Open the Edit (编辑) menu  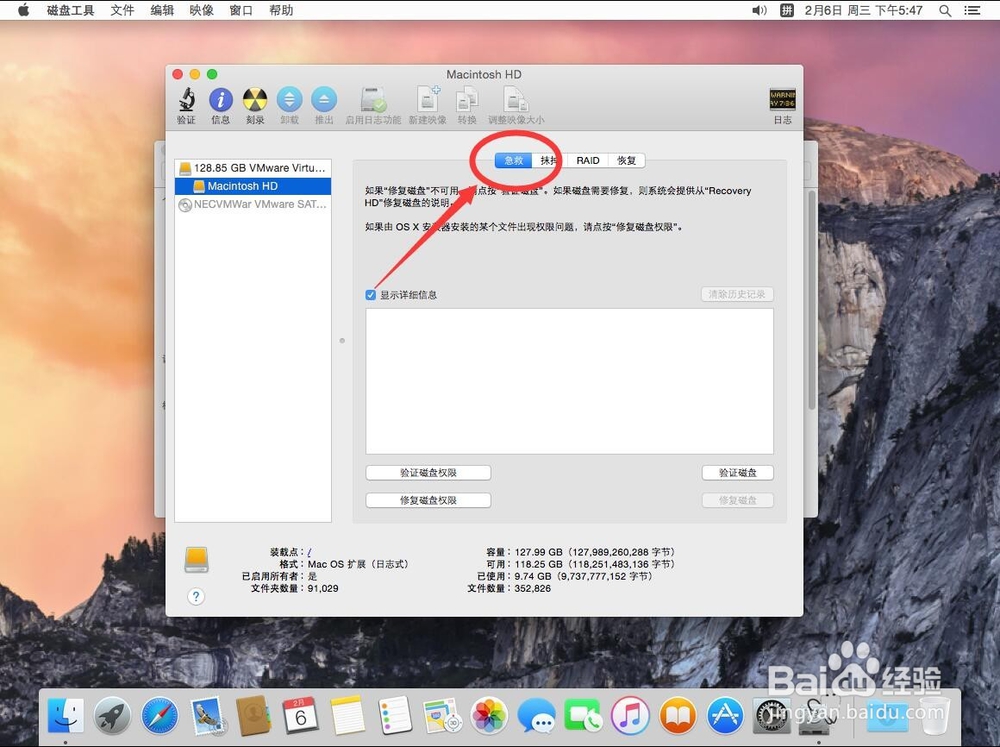[162, 10]
